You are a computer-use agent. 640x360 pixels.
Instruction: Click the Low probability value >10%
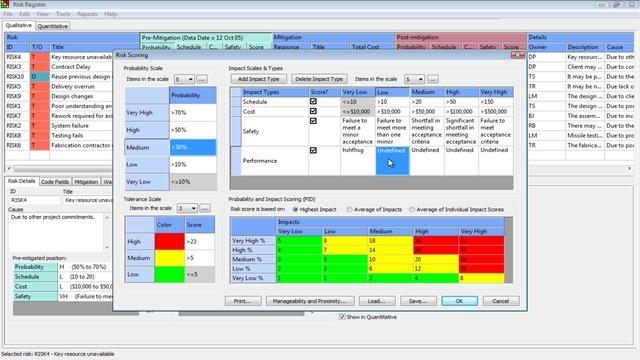[x=193, y=164]
